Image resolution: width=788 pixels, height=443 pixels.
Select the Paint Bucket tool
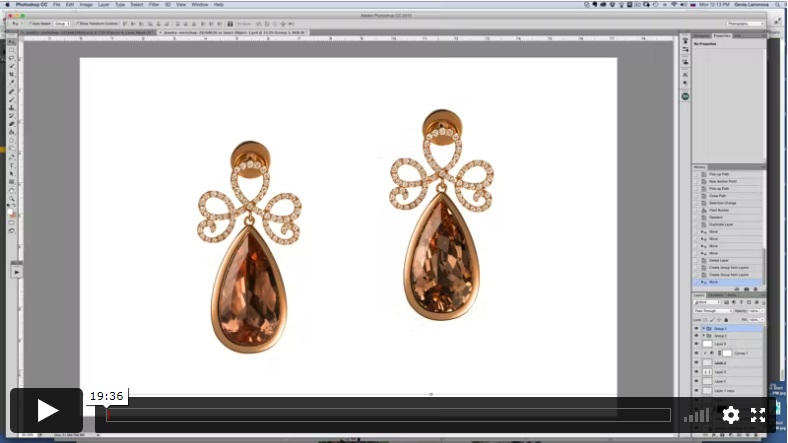click(x=12, y=132)
